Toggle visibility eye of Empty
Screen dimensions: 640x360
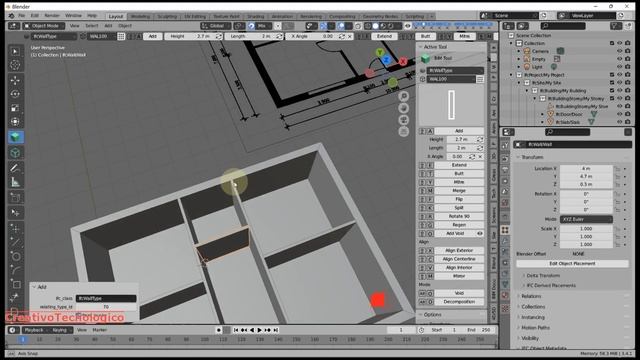coord(620,59)
